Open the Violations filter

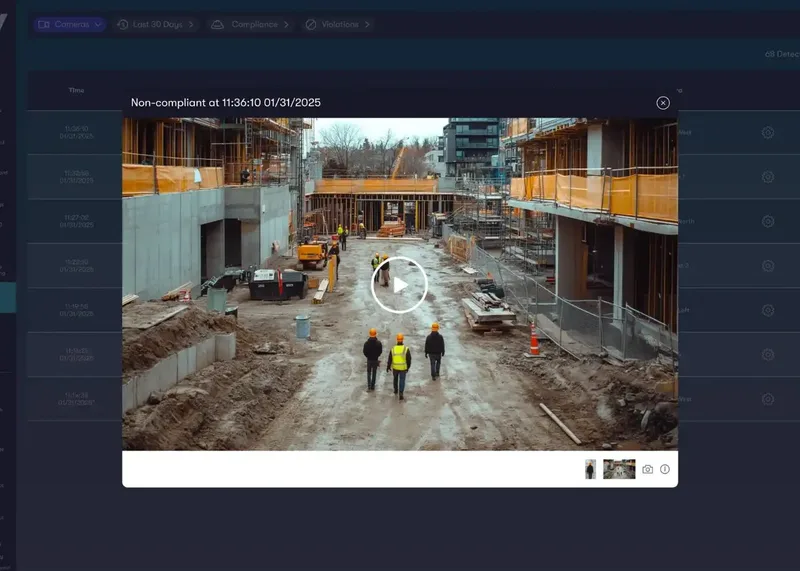pos(337,24)
